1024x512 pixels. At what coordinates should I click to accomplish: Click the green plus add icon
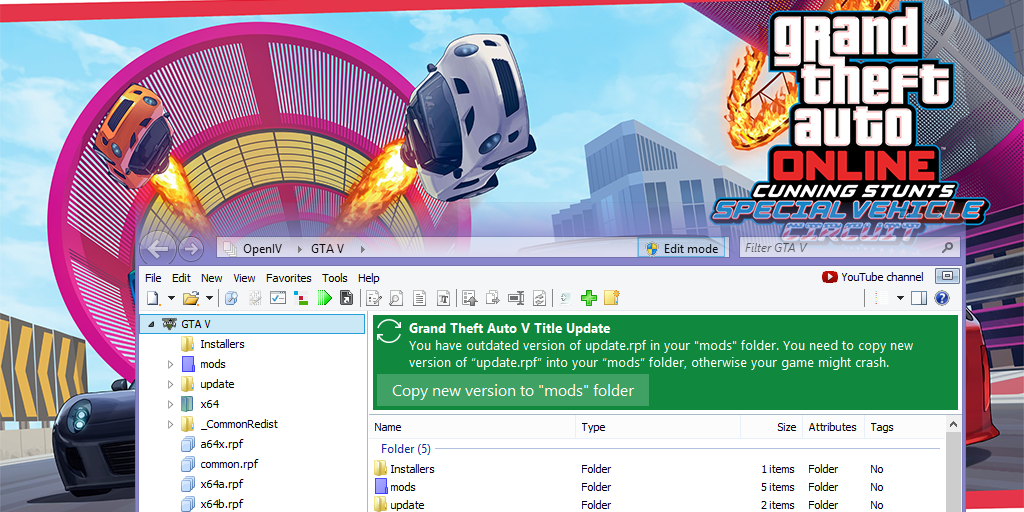click(x=589, y=298)
